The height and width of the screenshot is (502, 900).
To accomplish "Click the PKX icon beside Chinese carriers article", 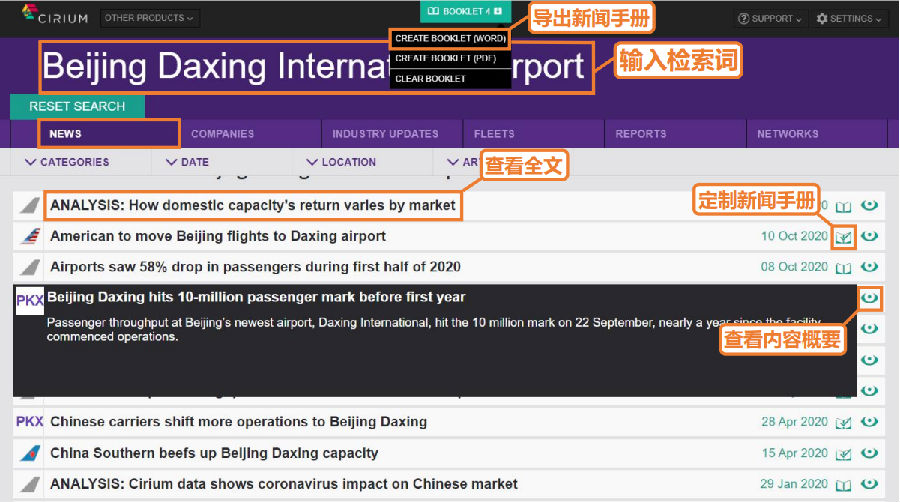I will [x=30, y=422].
